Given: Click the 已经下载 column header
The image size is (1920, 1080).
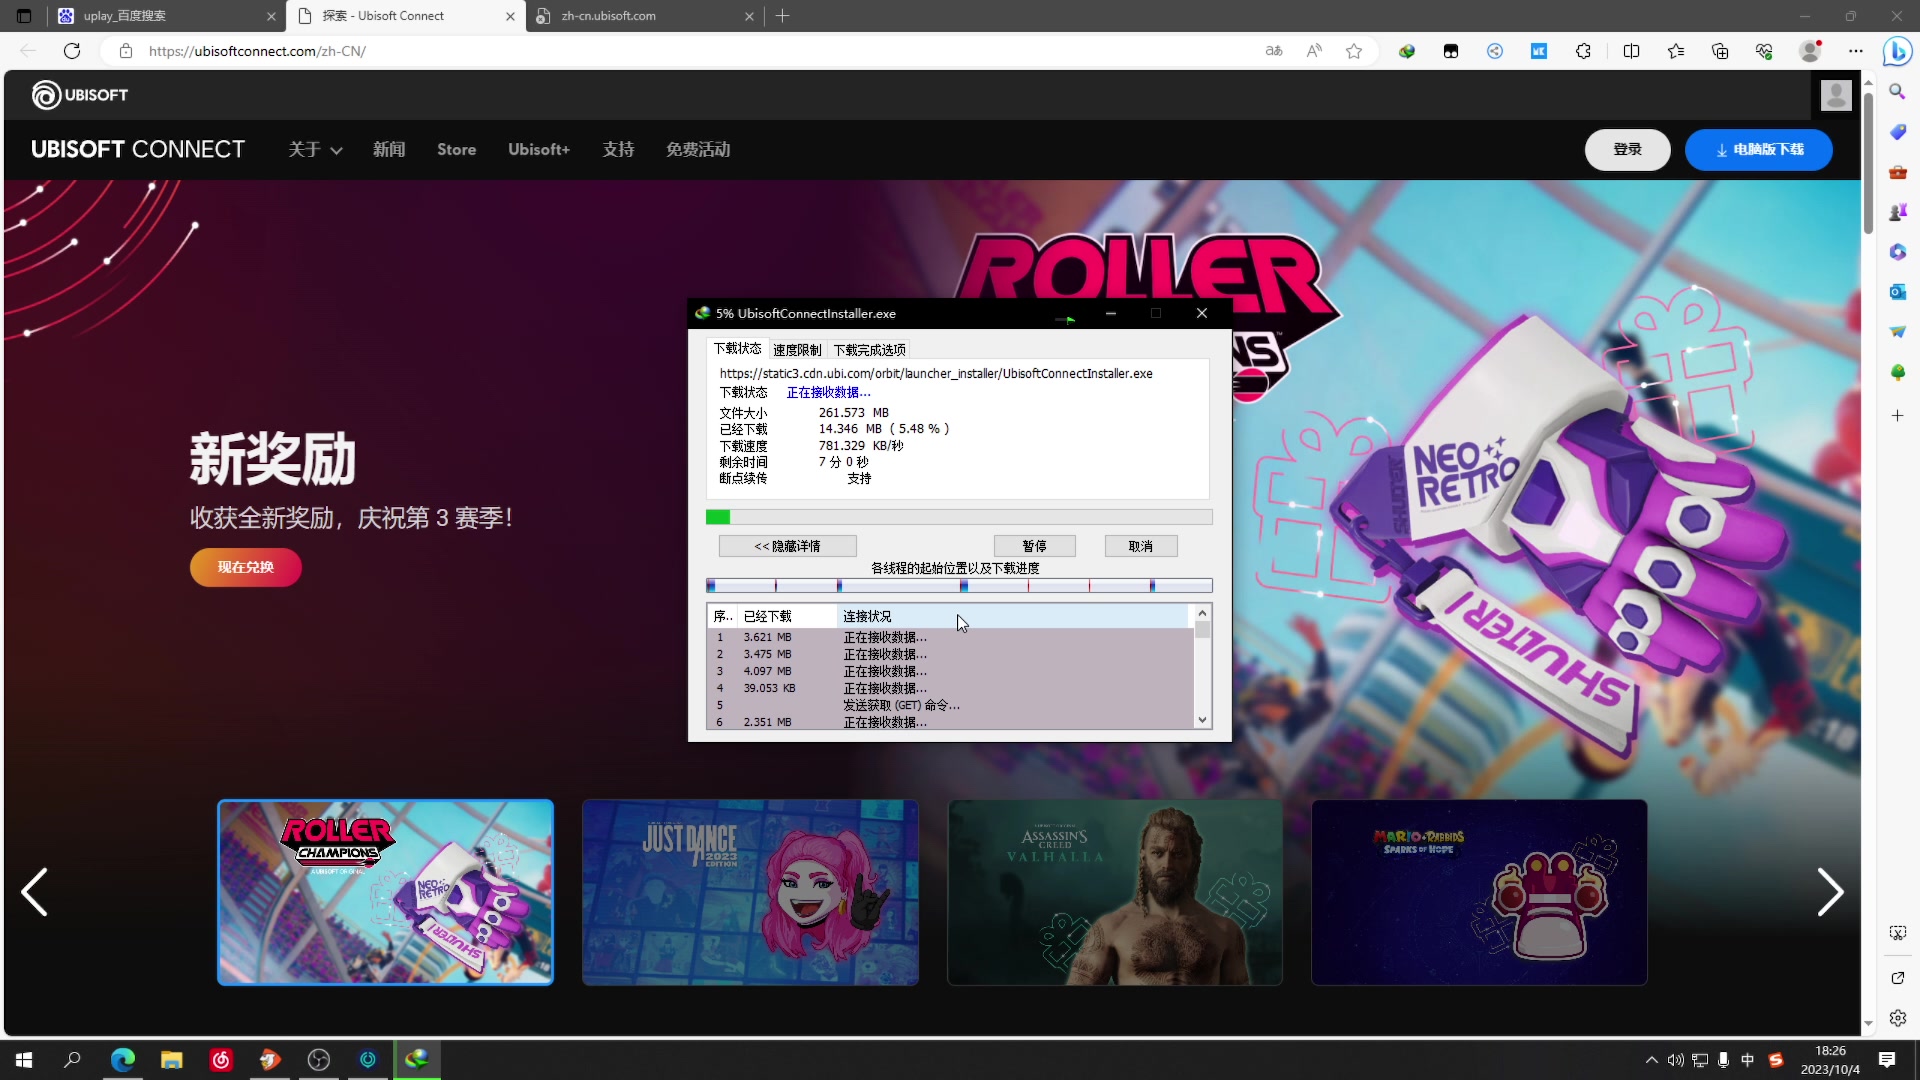Looking at the screenshot, I should (x=787, y=616).
